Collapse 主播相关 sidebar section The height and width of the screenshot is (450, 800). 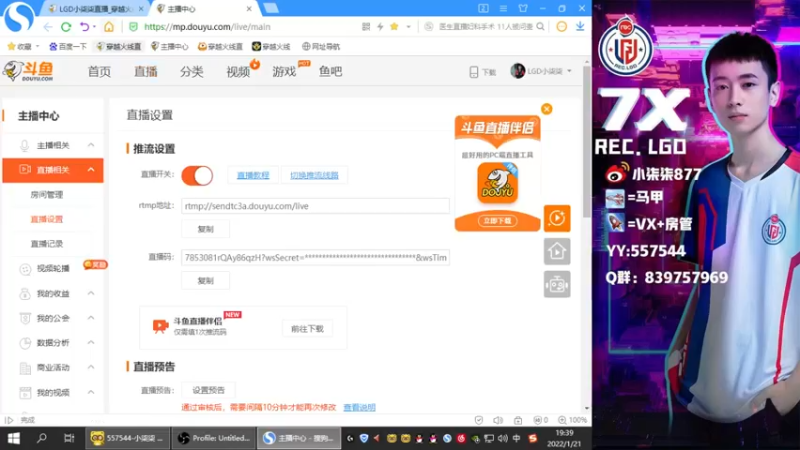pyautogui.click(x=91, y=145)
